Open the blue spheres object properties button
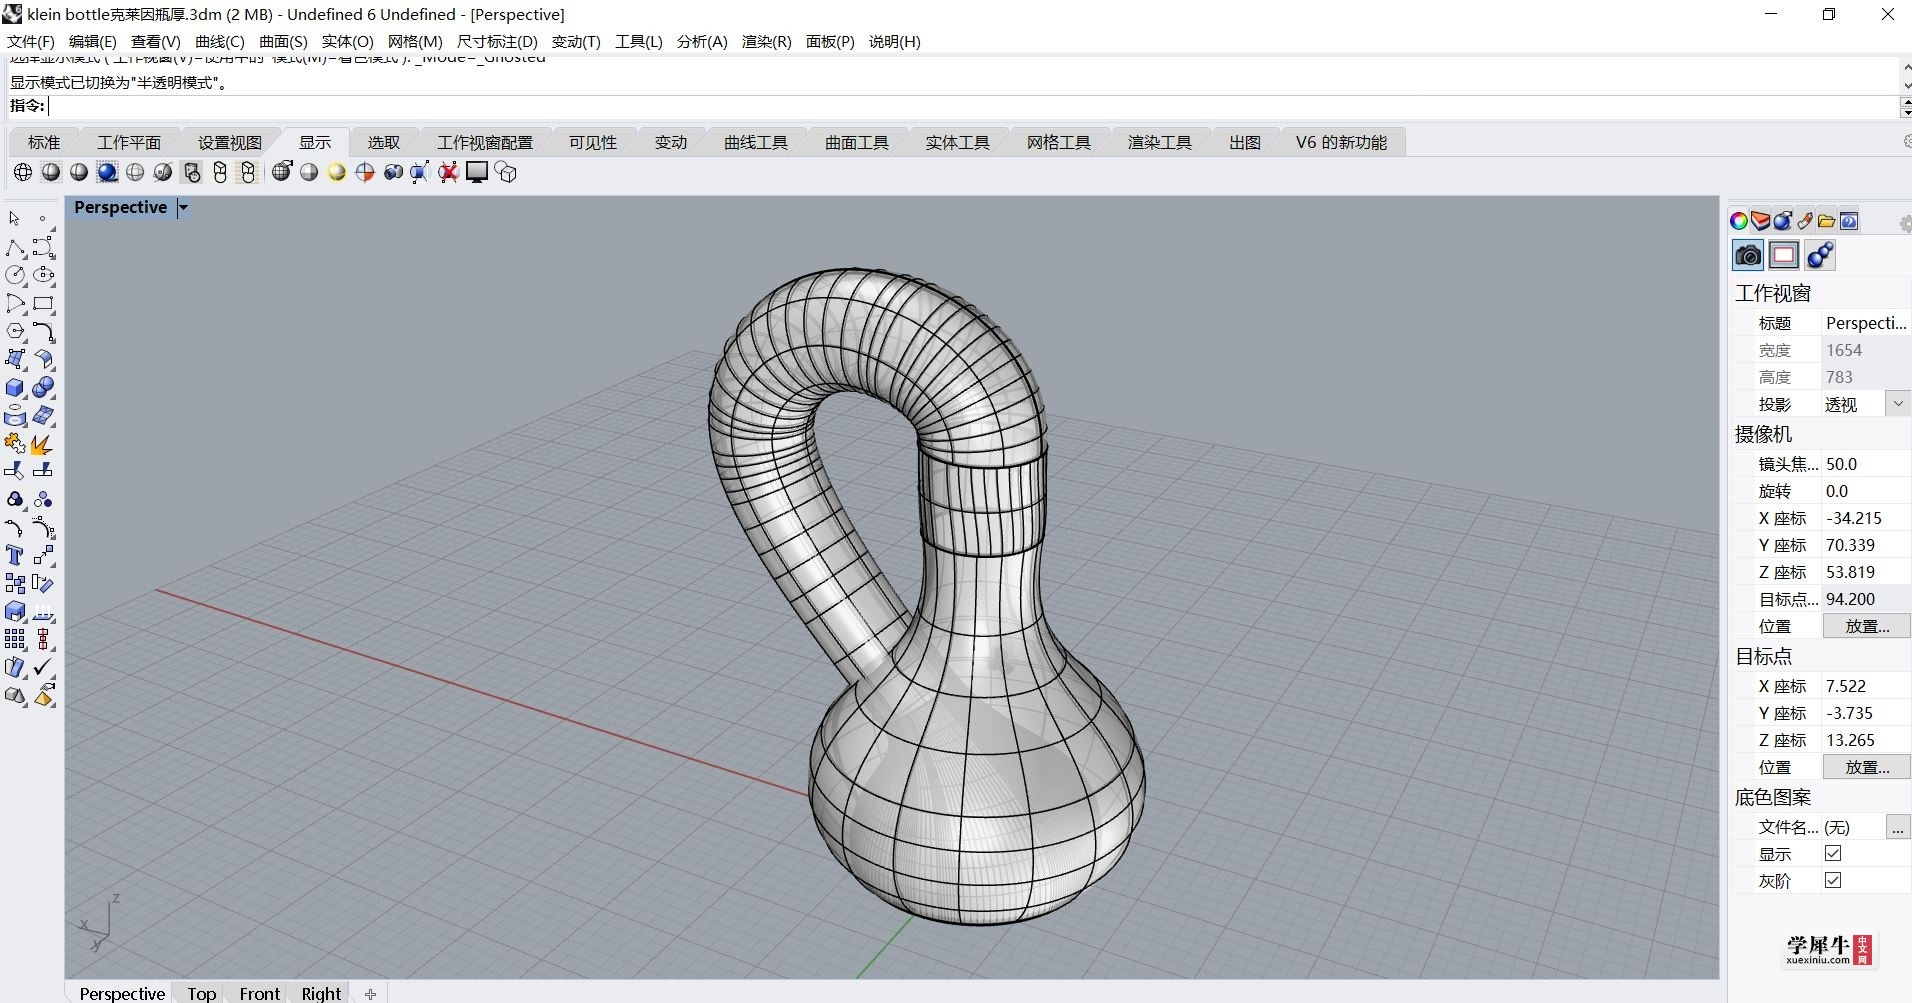The height and width of the screenshot is (1003, 1912). click(x=1820, y=256)
